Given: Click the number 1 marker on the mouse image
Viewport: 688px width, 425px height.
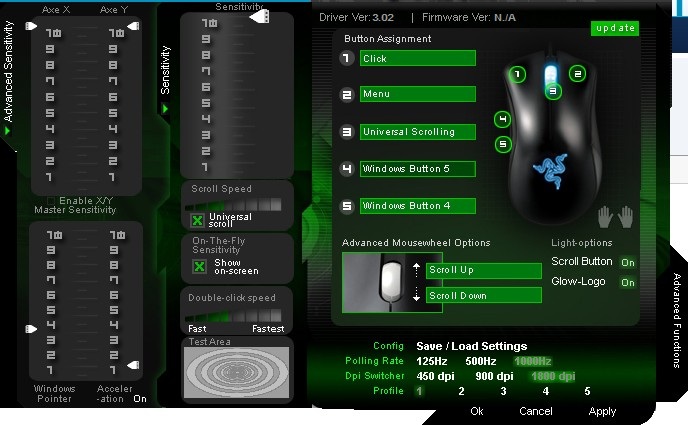Looking at the screenshot, I should pyautogui.click(x=517, y=74).
